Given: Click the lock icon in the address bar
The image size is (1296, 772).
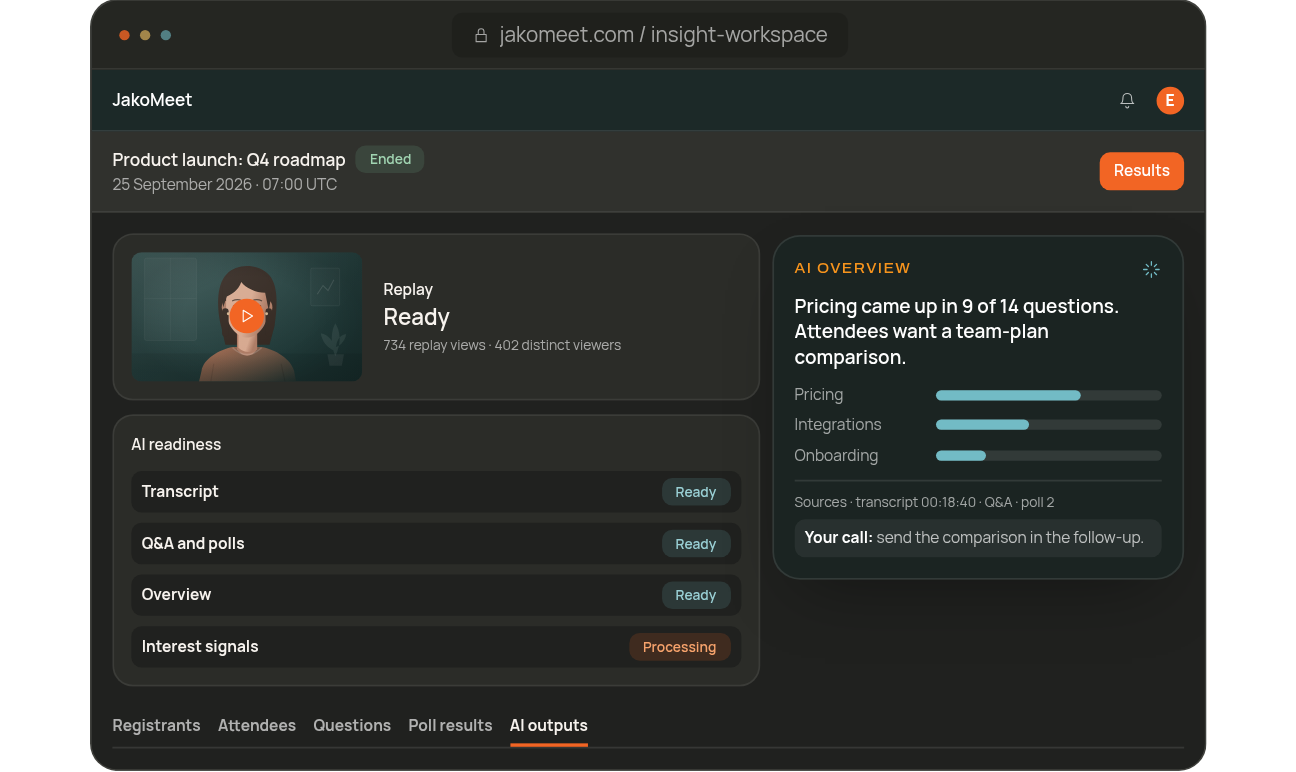Looking at the screenshot, I should 481,35.
